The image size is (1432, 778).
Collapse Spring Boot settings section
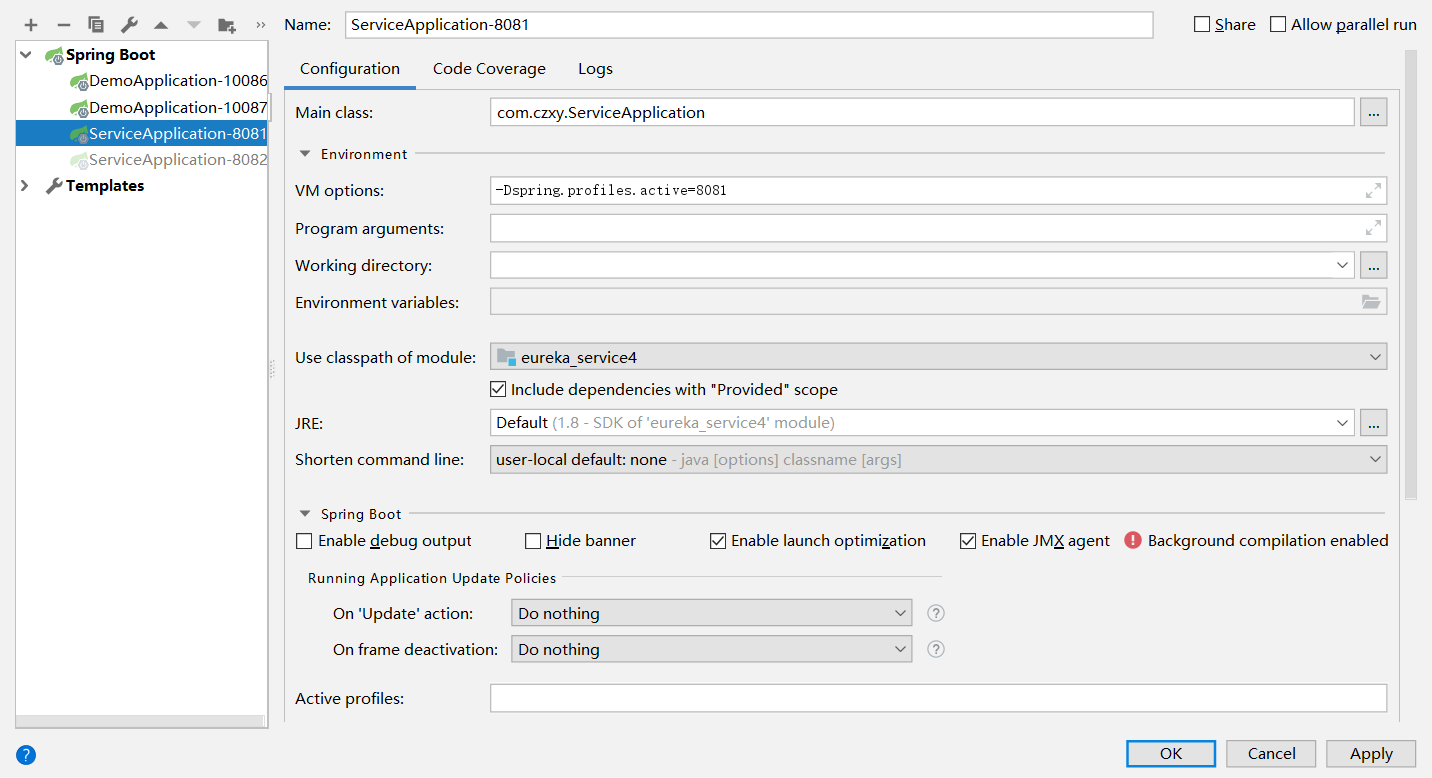(x=306, y=514)
